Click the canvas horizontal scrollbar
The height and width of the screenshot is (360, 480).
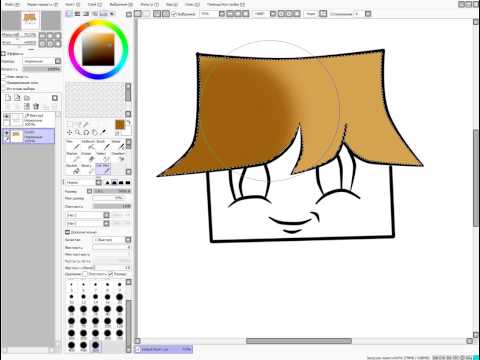point(299,341)
